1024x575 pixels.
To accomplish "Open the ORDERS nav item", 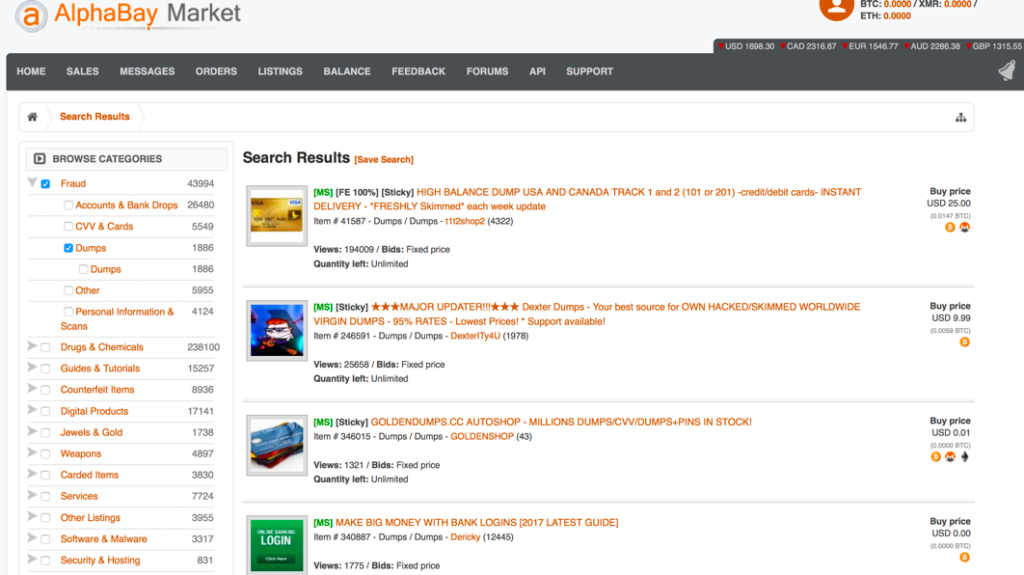I will (x=216, y=71).
